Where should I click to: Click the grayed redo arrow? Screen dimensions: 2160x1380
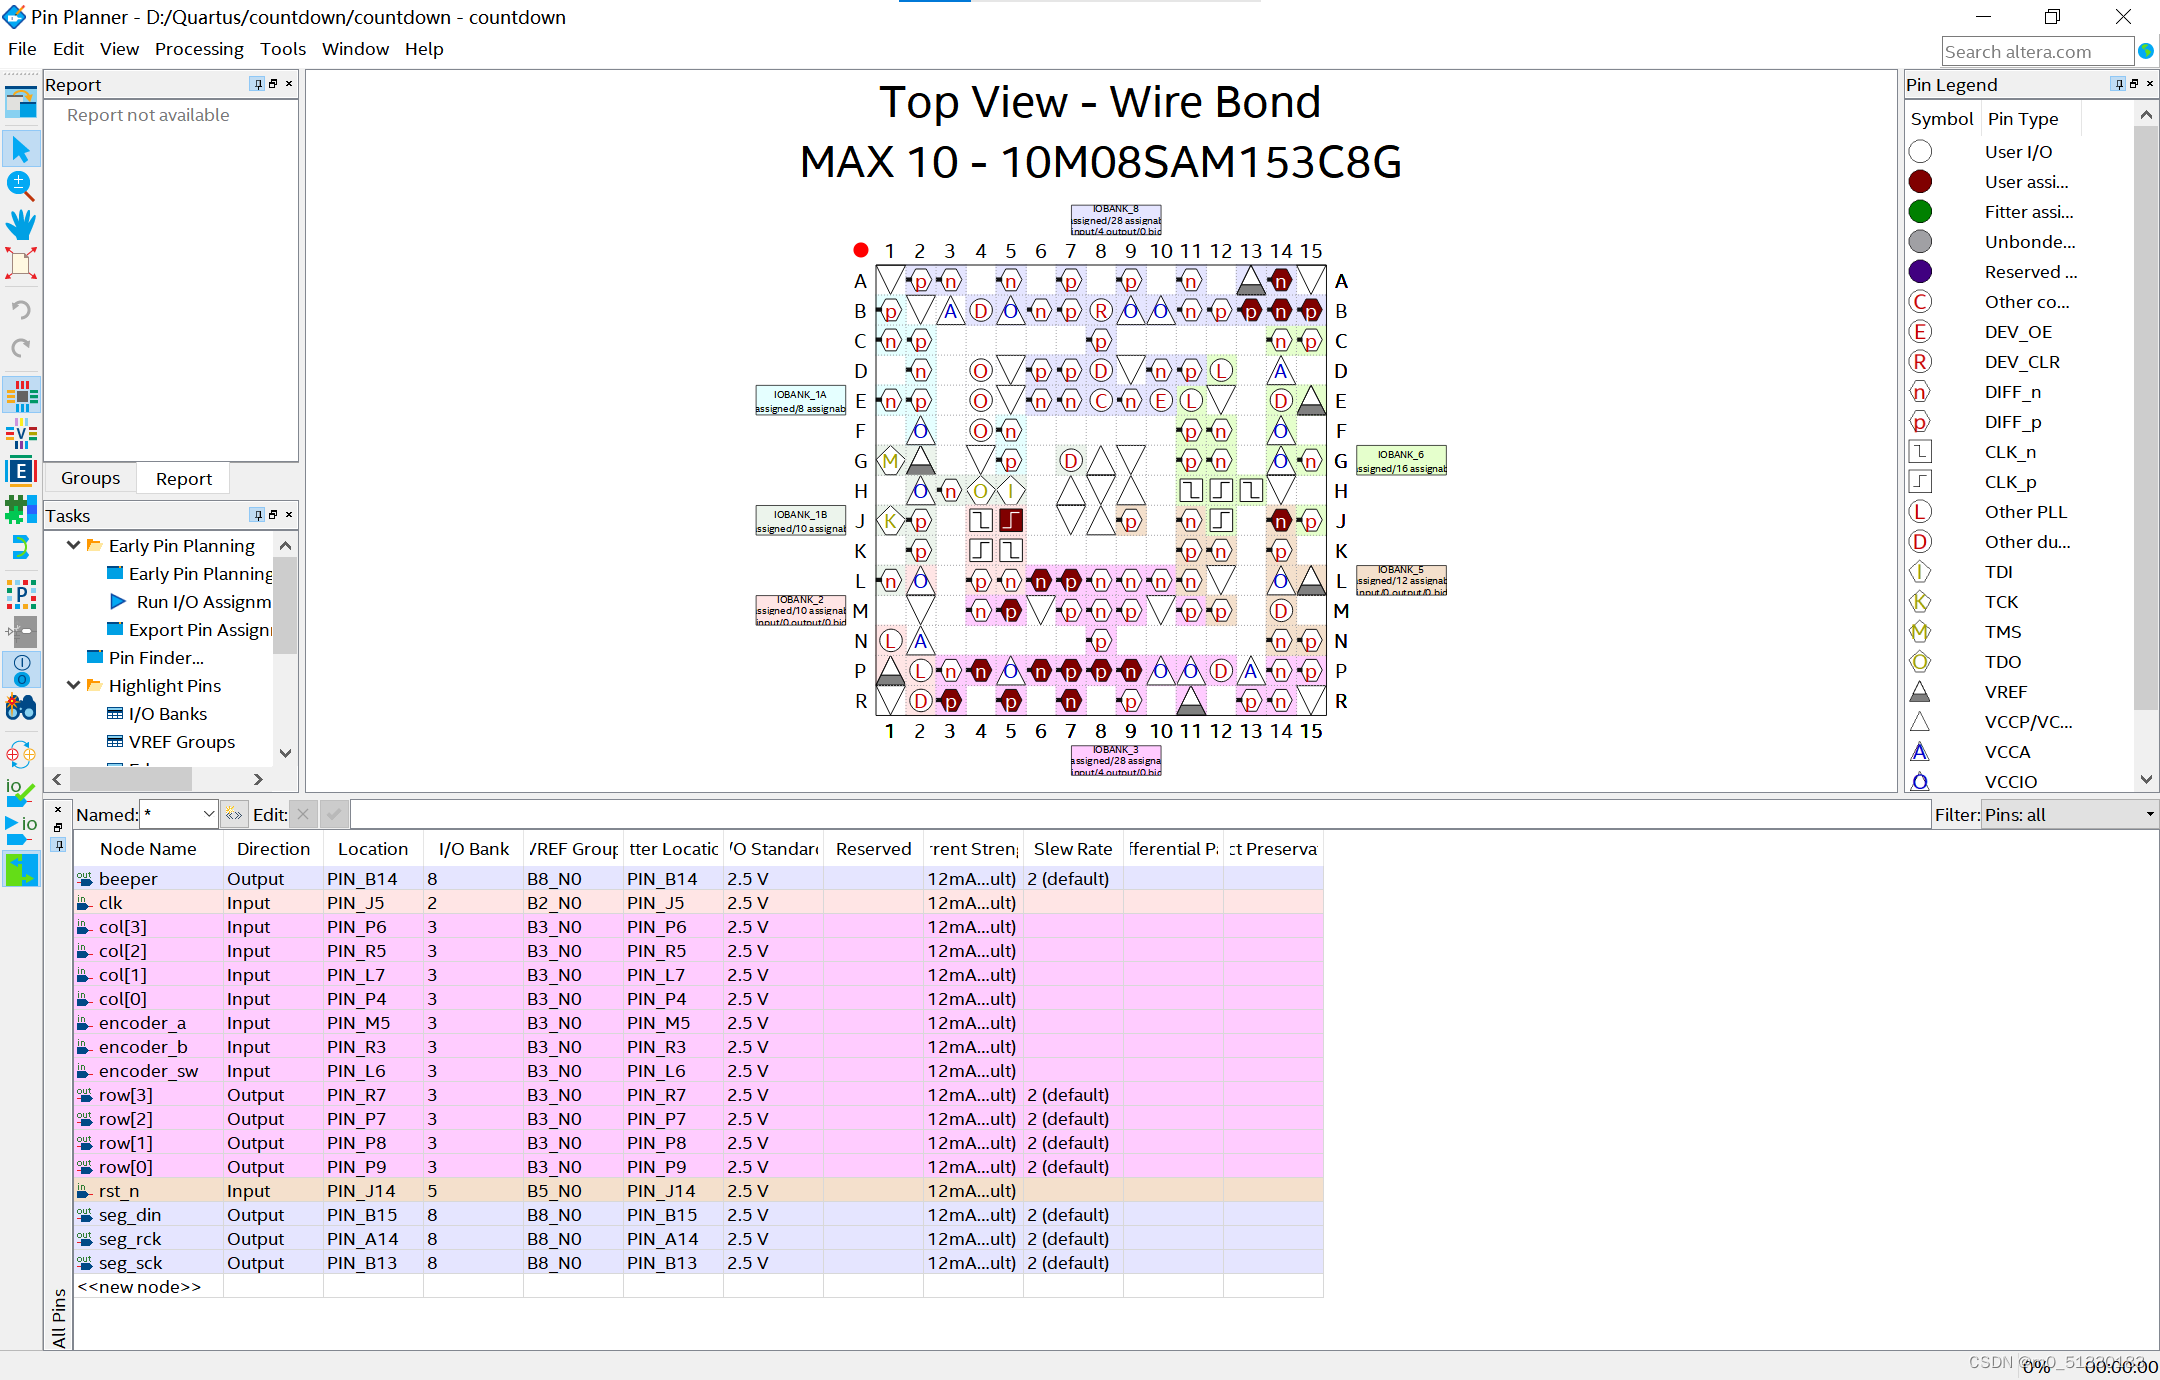click(21, 348)
